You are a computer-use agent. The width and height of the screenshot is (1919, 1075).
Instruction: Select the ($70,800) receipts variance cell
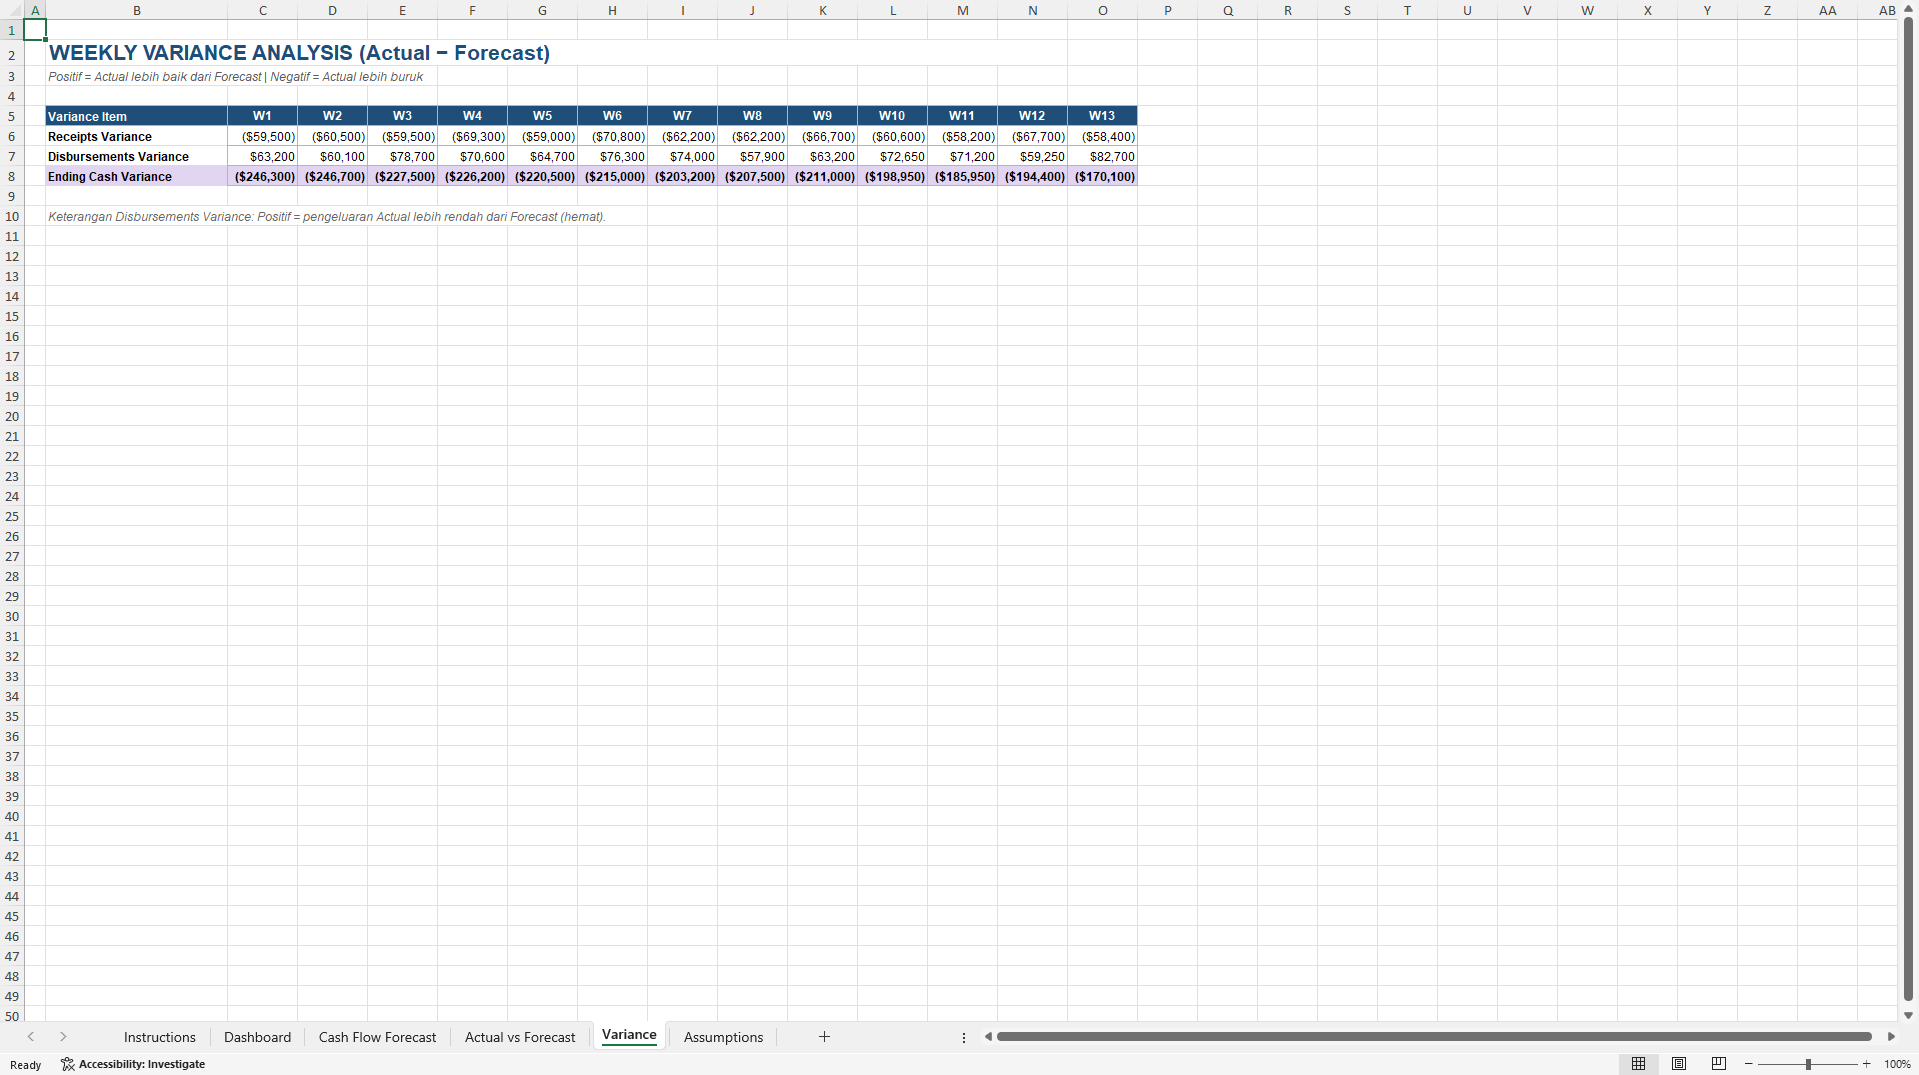tap(612, 136)
